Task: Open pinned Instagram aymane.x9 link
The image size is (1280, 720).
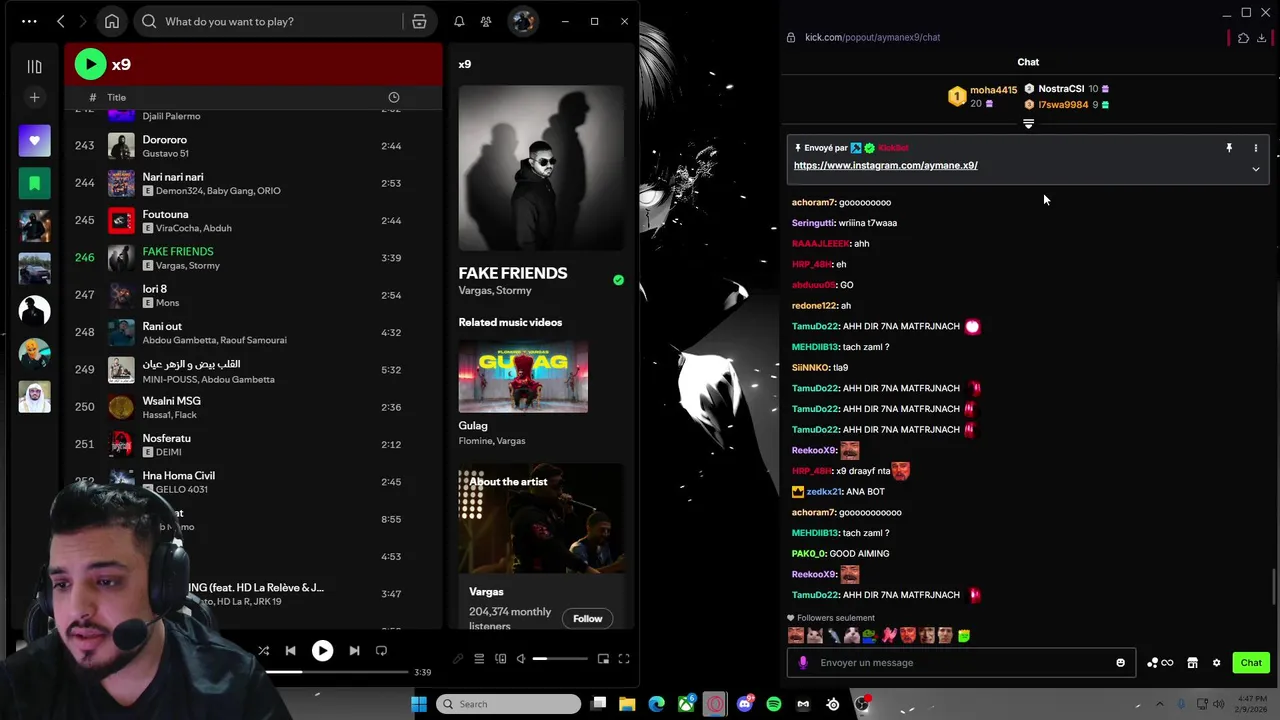Action: [x=885, y=165]
